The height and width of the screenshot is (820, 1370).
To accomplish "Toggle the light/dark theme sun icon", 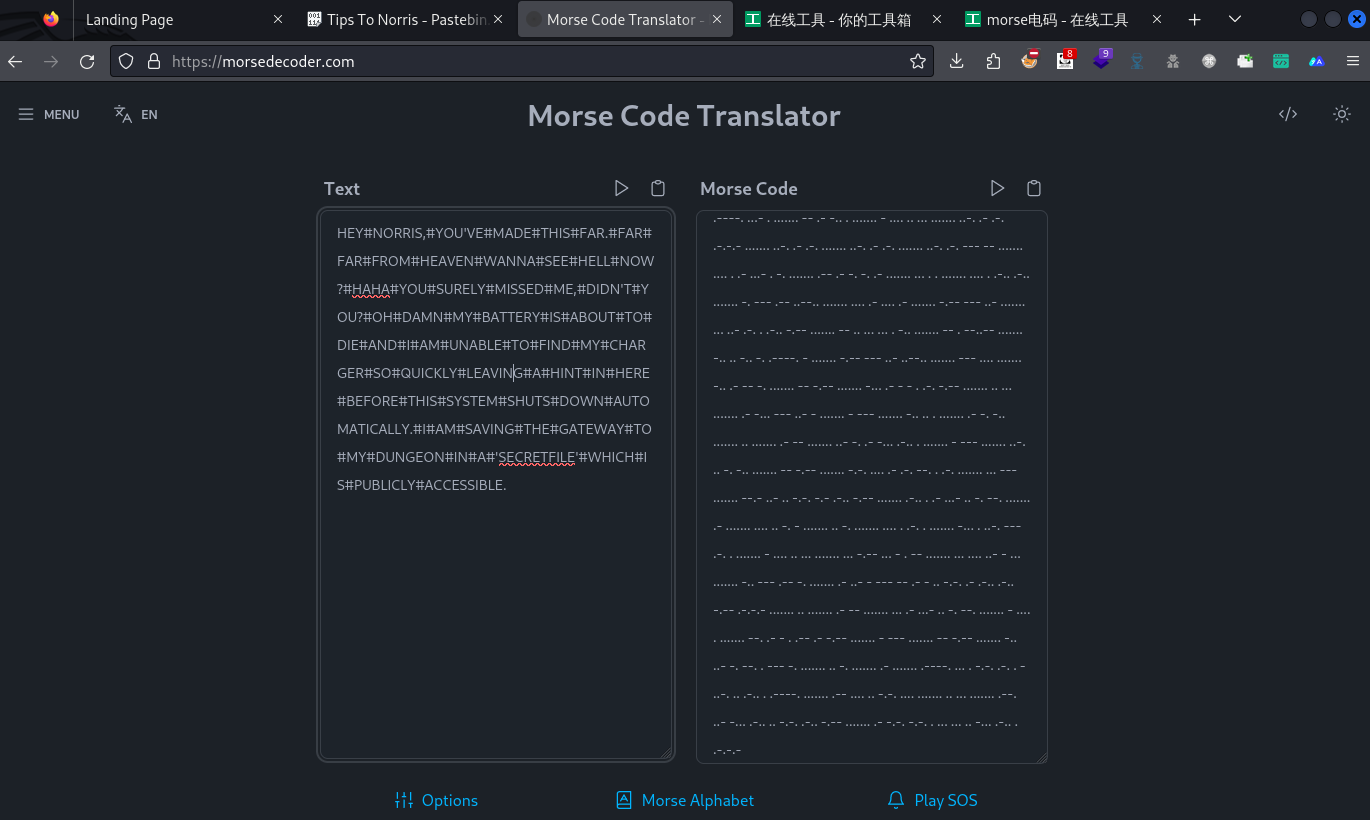I will pos(1342,114).
